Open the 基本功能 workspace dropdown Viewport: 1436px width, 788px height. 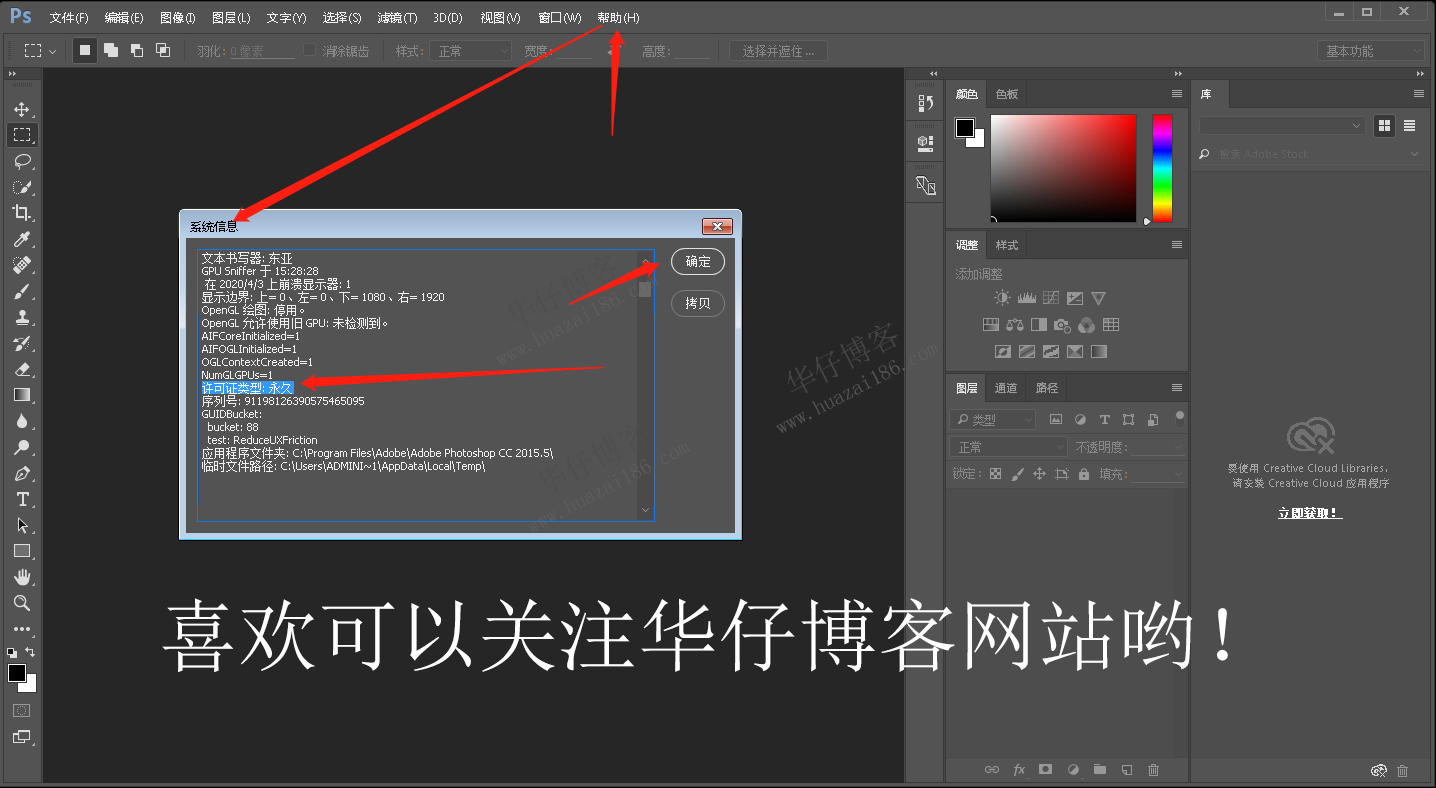pos(1370,51)
